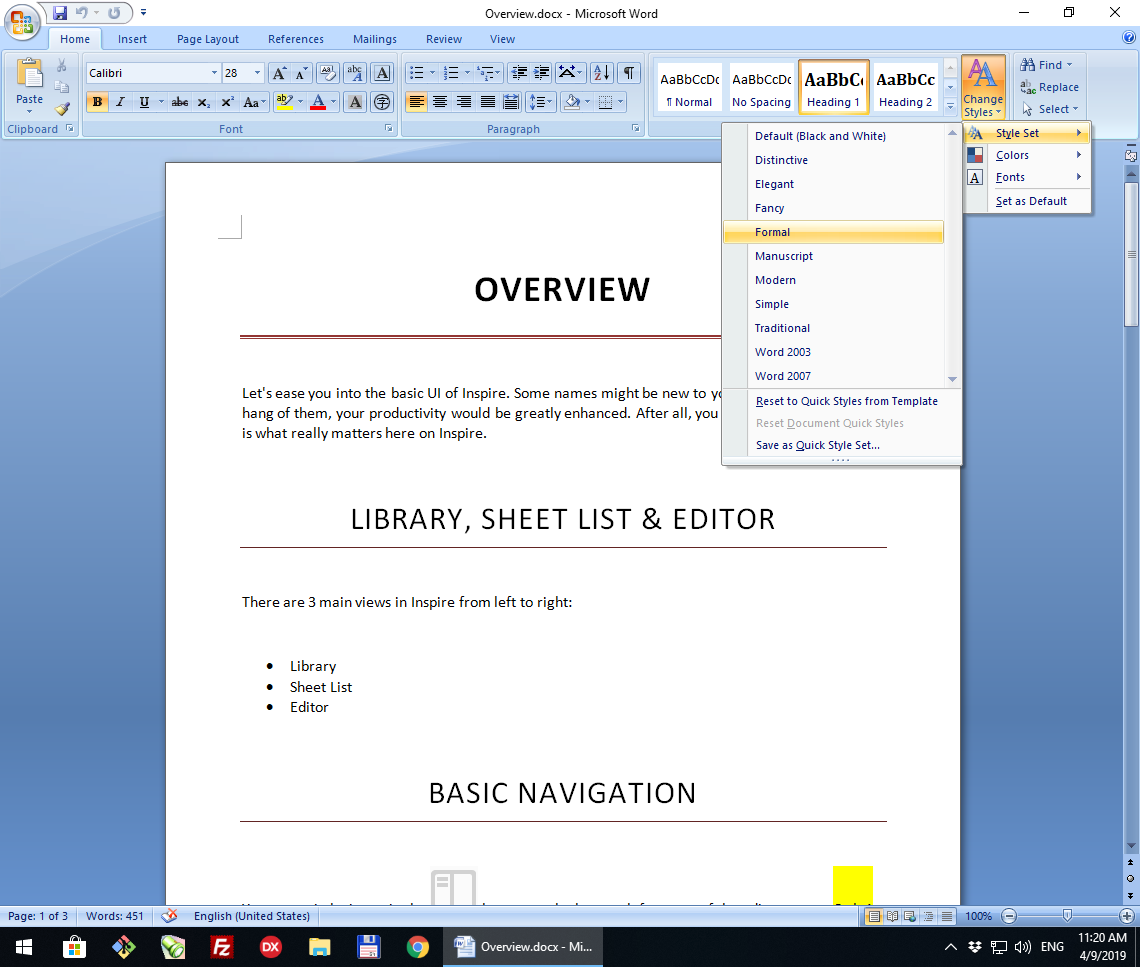This screenshot has width=1140, height=967.
Task: Open the font name dropdown
Action: (214, 73)
